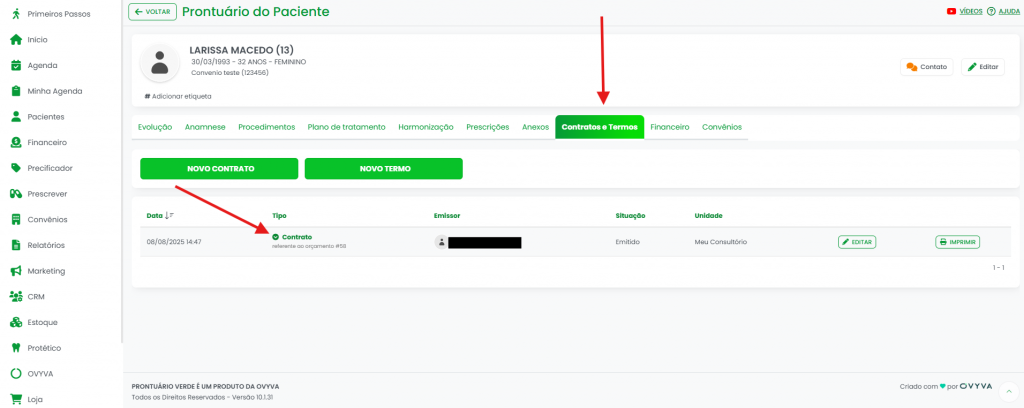
Task: Click EDITAR on the contract row
Action: [857, 242]
